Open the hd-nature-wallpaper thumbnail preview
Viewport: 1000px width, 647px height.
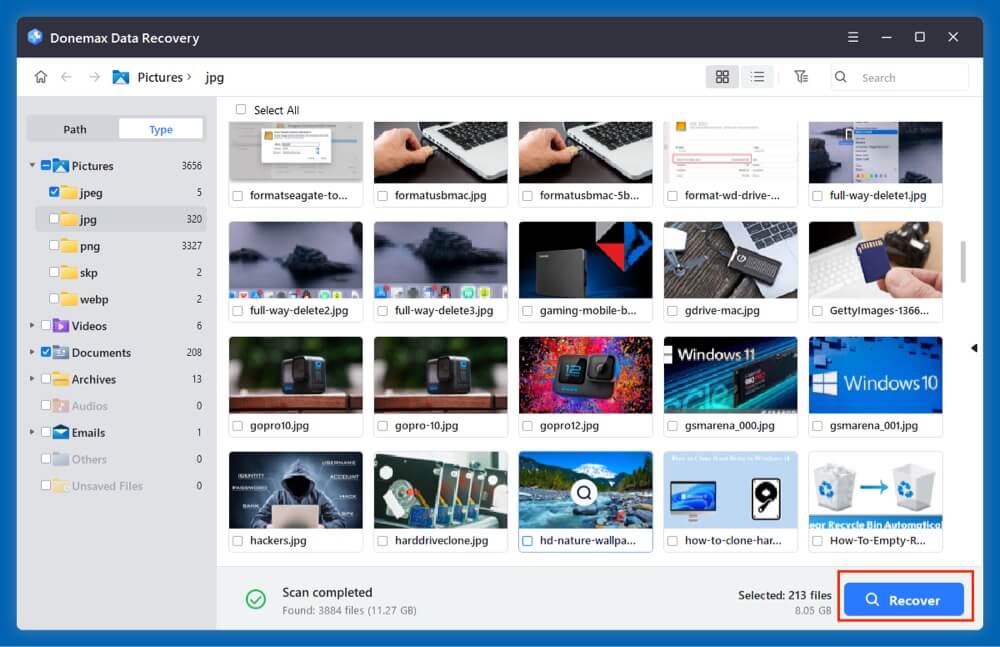coord(585,491)
